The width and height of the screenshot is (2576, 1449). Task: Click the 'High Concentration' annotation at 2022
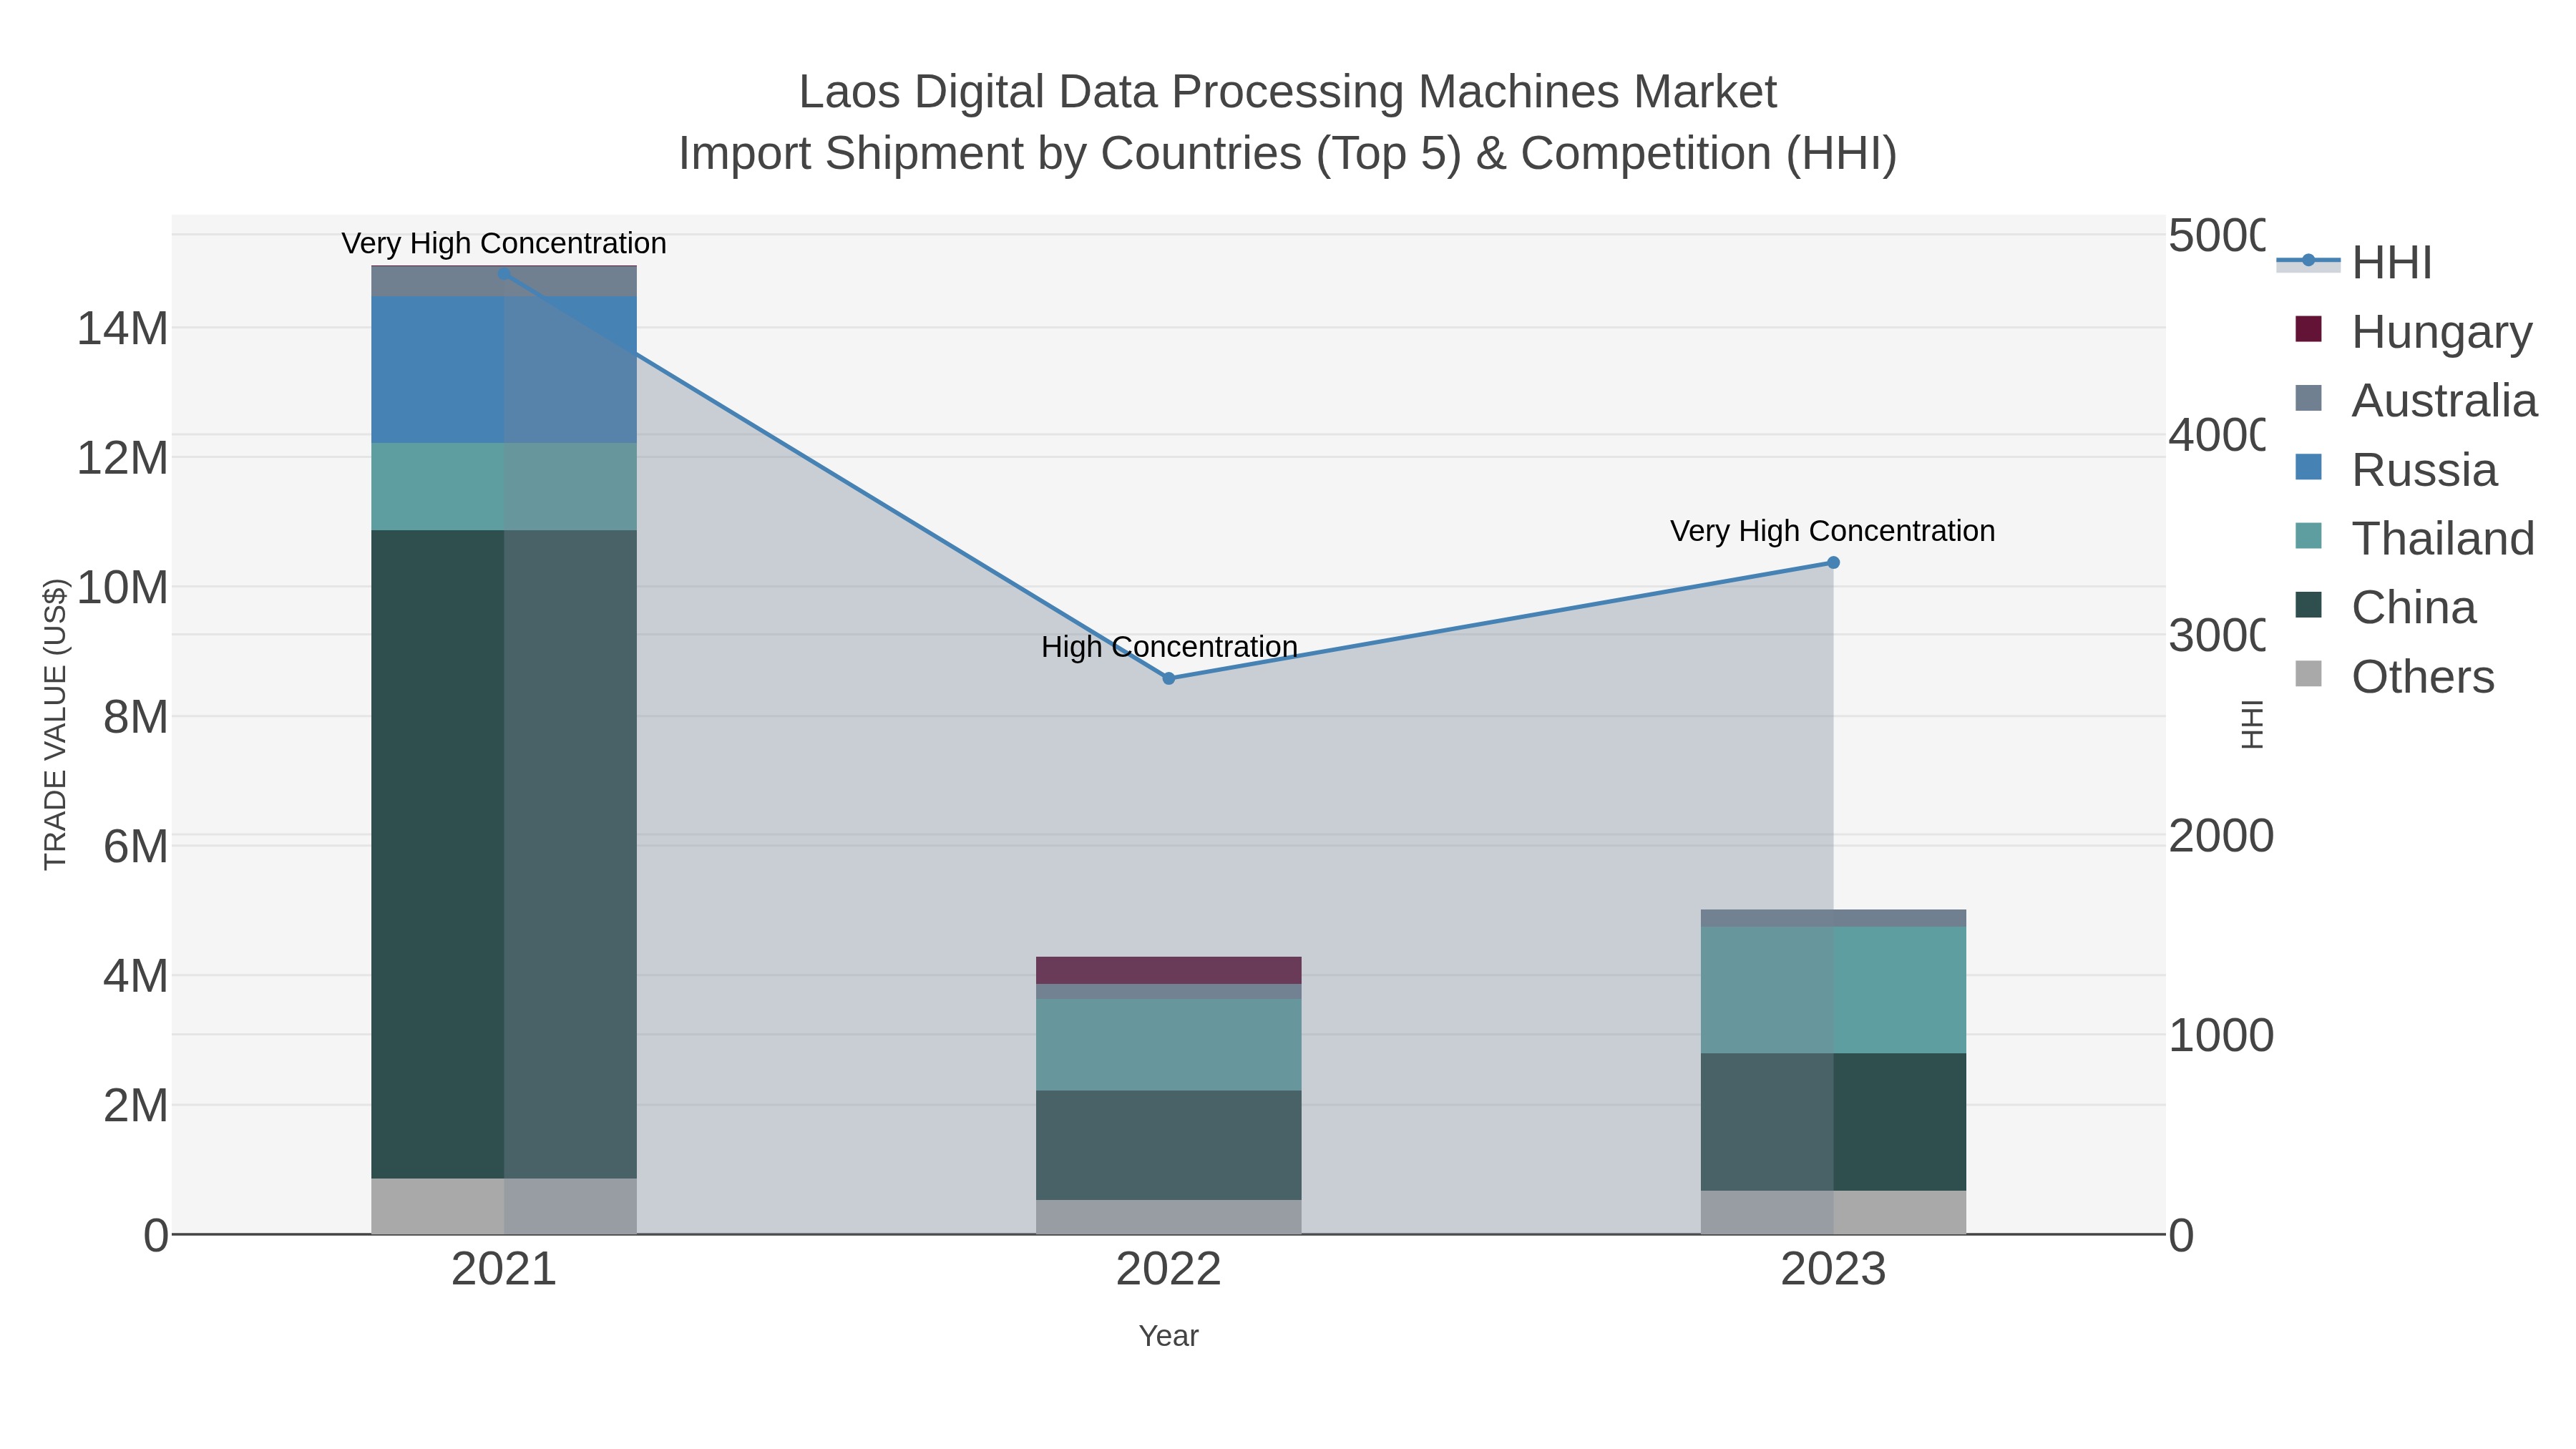(1169, 647)
